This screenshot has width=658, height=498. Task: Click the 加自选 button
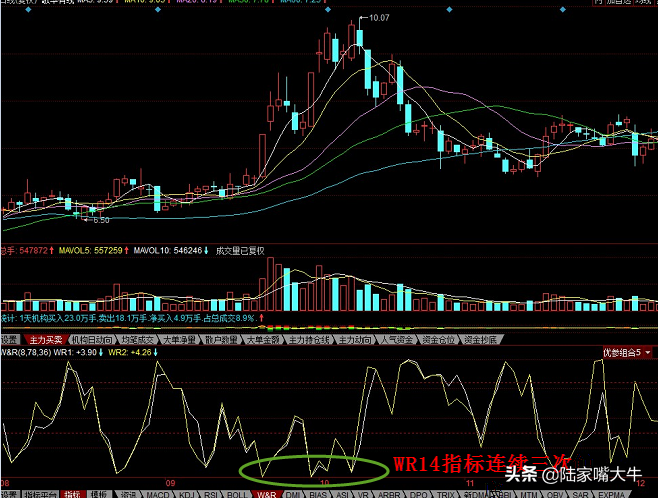pos(619,2)
